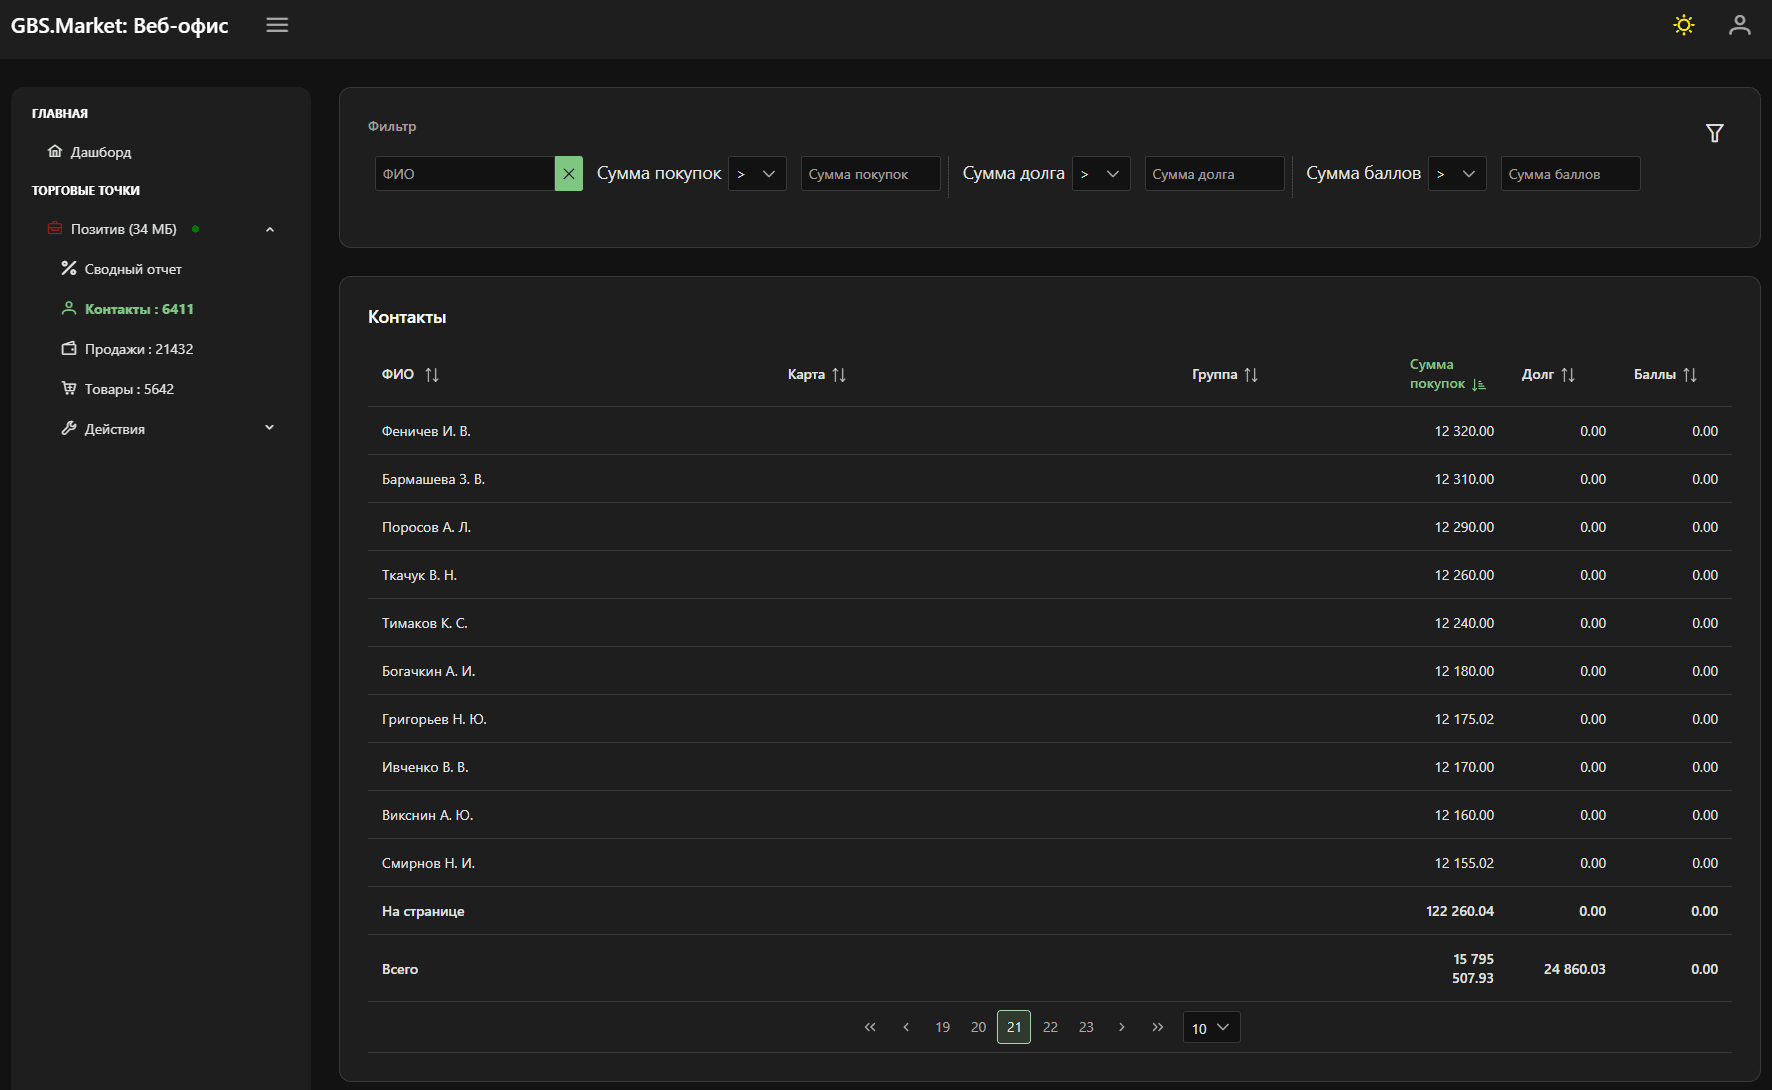Sort table by Карта column arrows
Screen dimensions: 1772x1090
(x=839, y=375)
